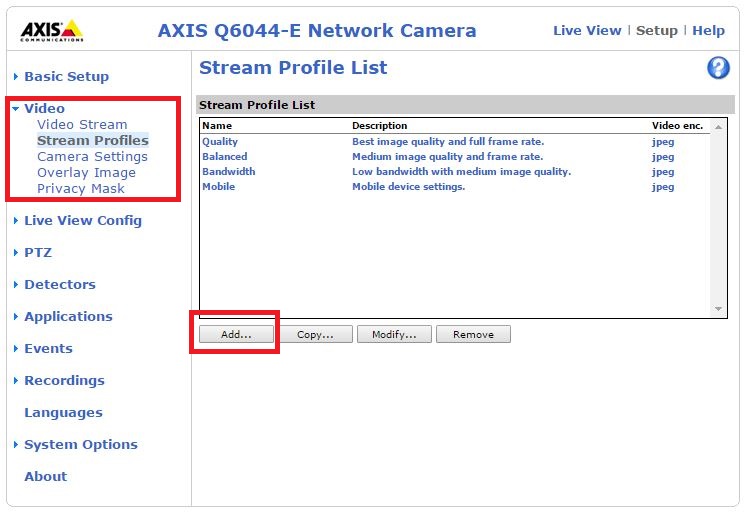The height and width of the screenshot is (512, 746).
Task: Click the blue help question mark icon
Action: click(x=717, y=68)
